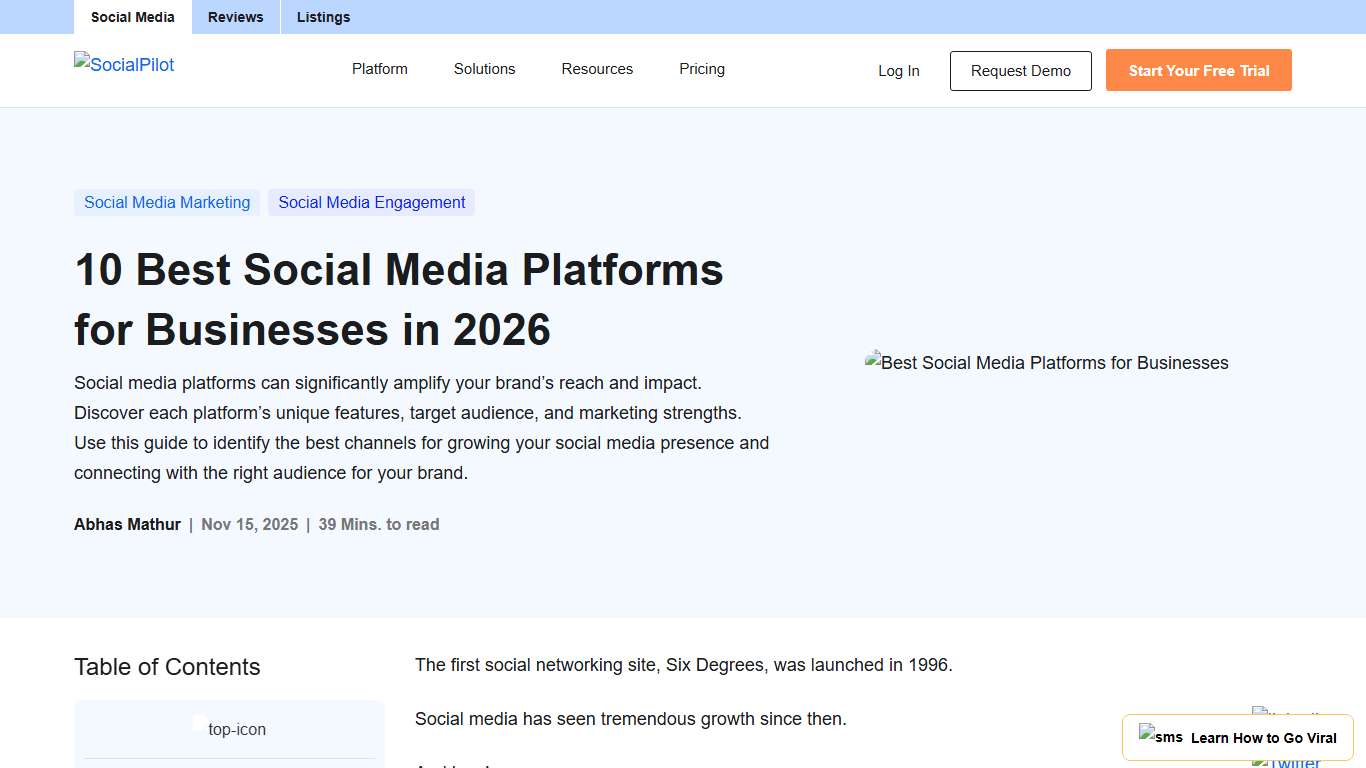Image resolution: width=1366 pixels, height=768 pixels.
Task: Open the Resources dropdown
Action: (x=597, y=69)
